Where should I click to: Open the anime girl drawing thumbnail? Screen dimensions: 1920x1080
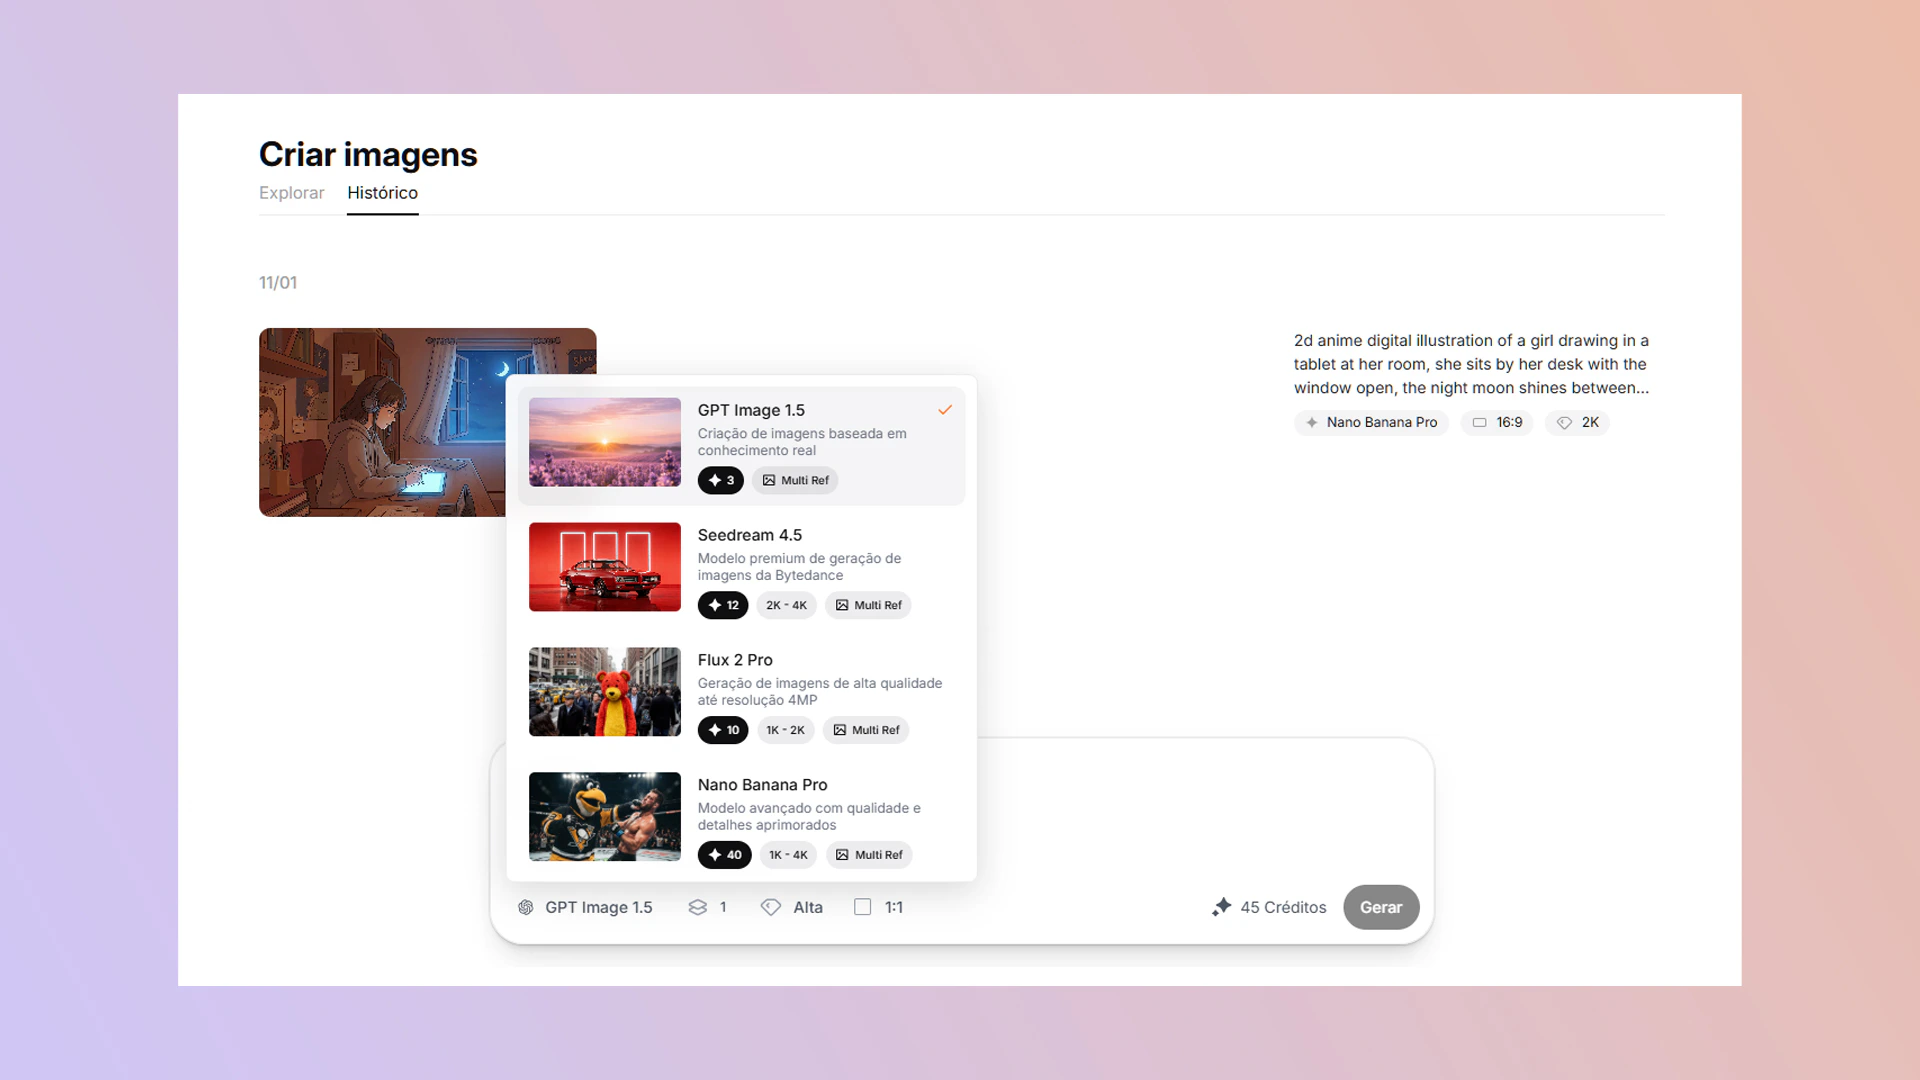pos(380,422)
